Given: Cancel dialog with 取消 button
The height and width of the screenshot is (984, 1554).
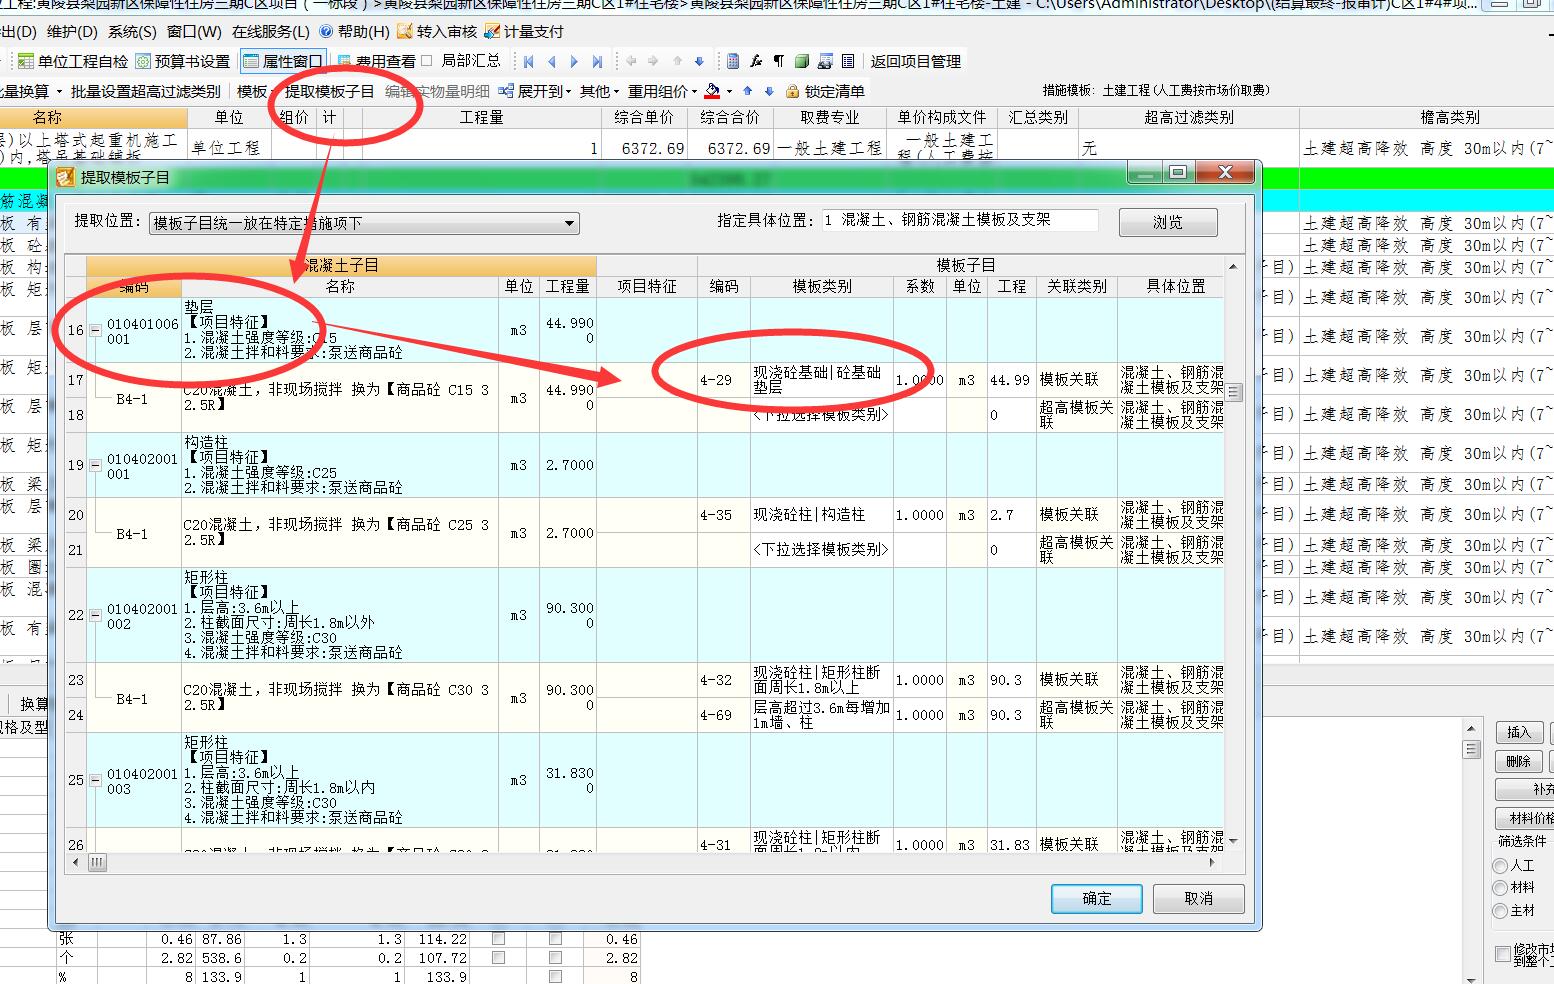Looking at the screenshot, I should (x=1198, y=898).
